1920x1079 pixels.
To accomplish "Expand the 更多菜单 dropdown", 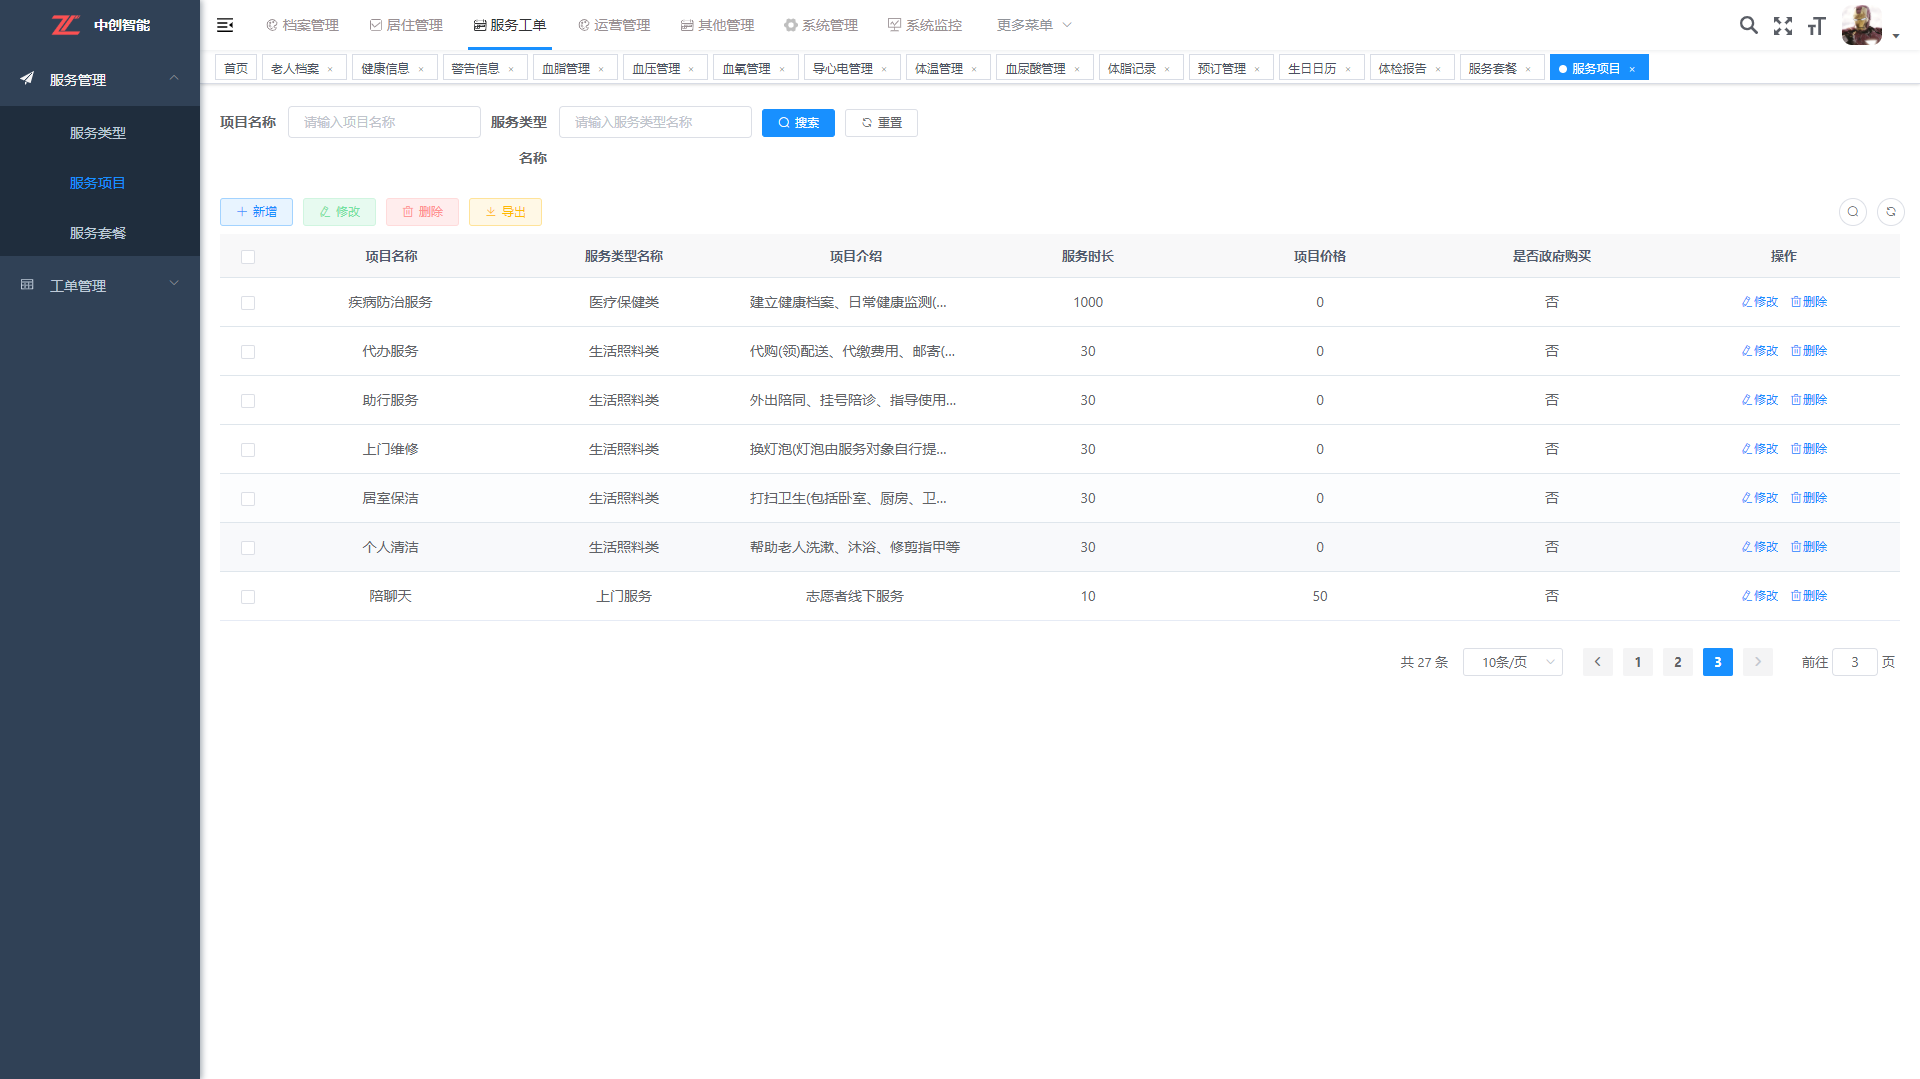I will point(1033,25).
